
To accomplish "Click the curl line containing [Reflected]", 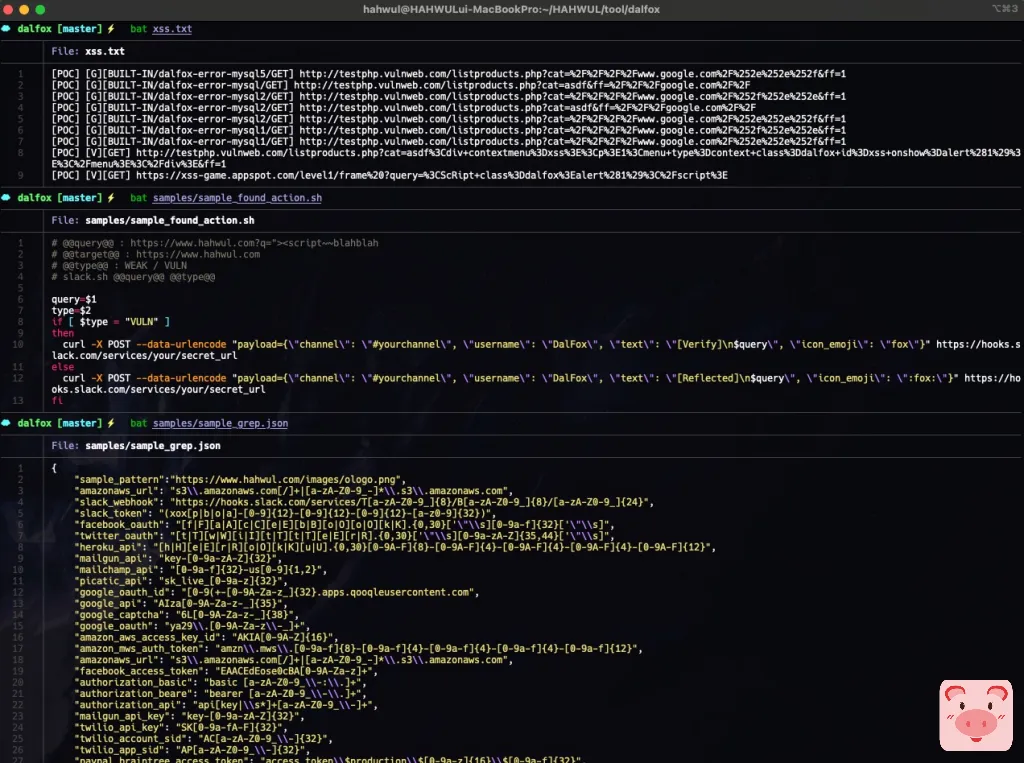I will 536,384.
